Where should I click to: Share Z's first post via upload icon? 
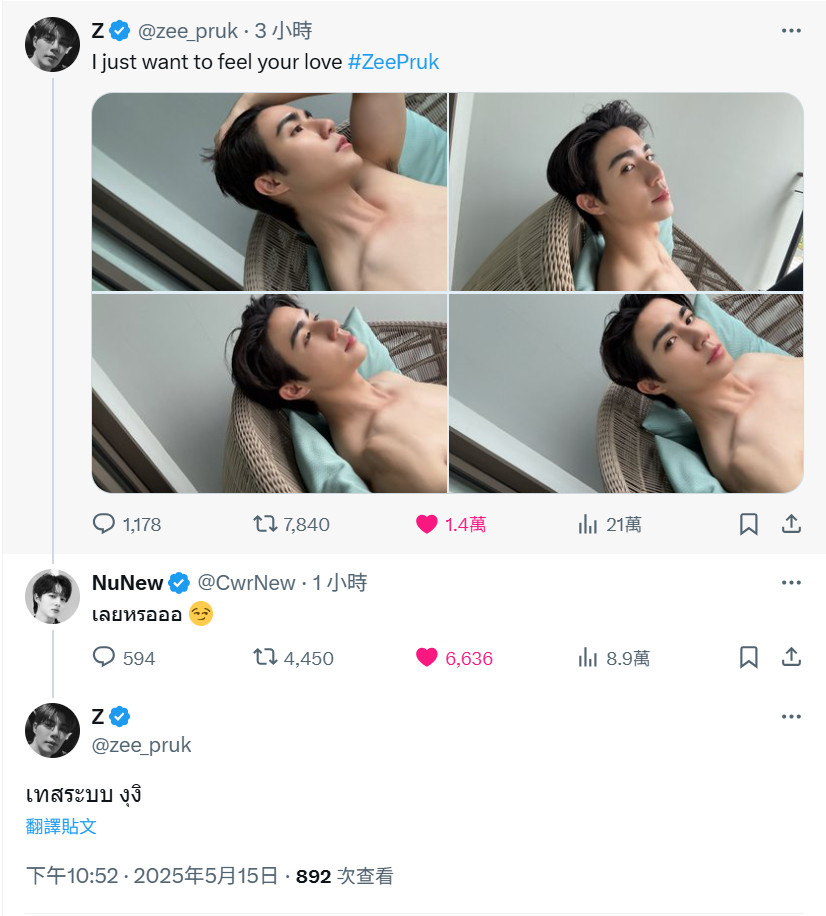(792, 523)
